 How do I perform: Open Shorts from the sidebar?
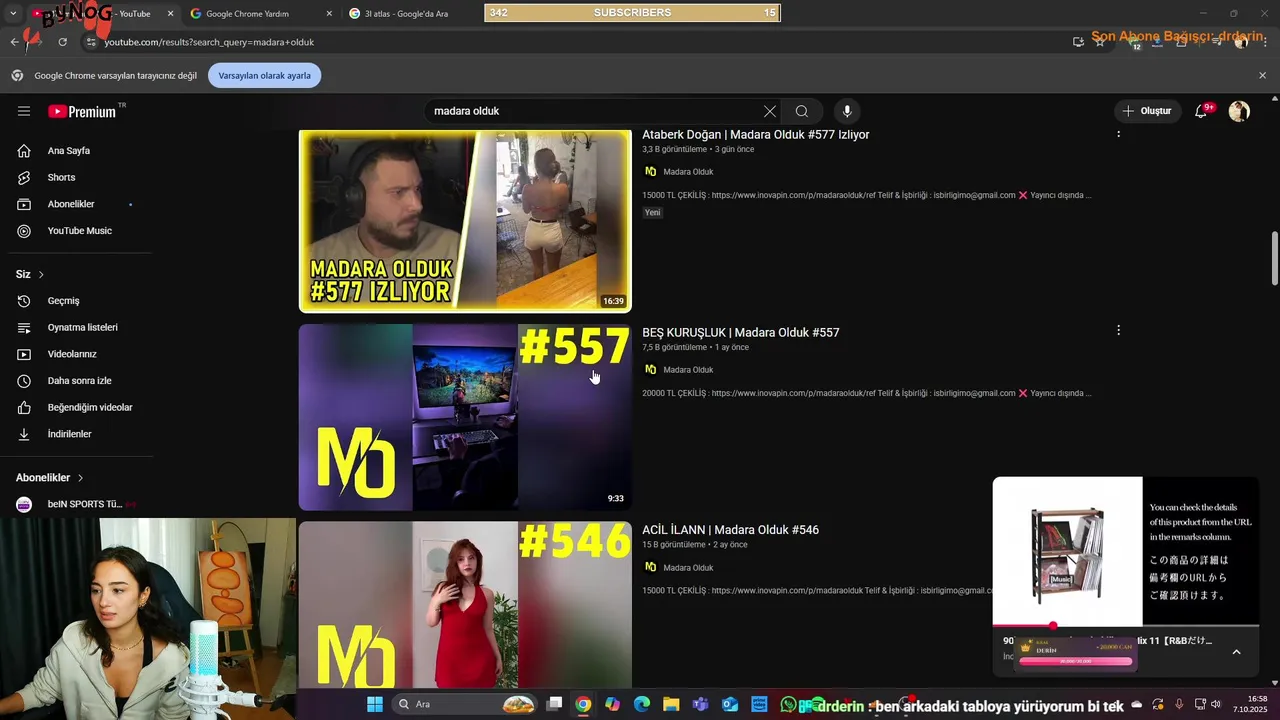pyautogui.click(x=61, y=177)
